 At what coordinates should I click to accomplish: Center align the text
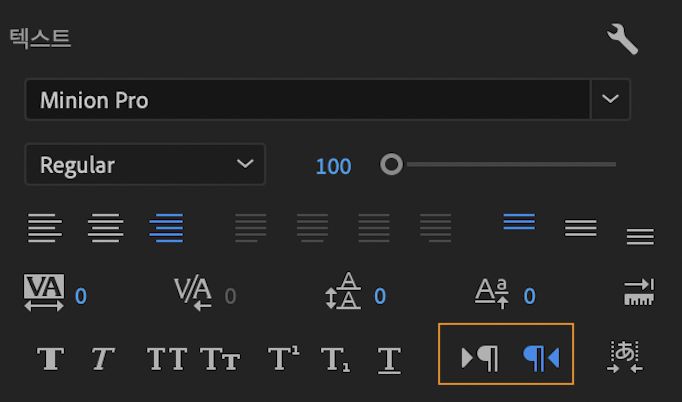point(105,228)
